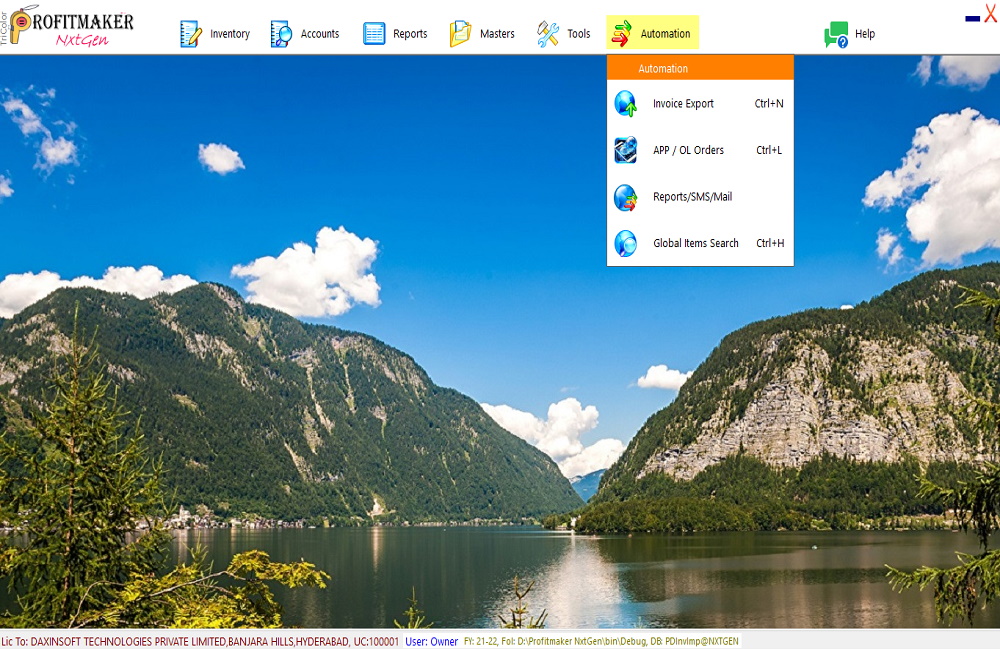The height and width of the screenshot is (650, 1000).
Task: Click the orange Automation dropdown header
Action: 700,69
